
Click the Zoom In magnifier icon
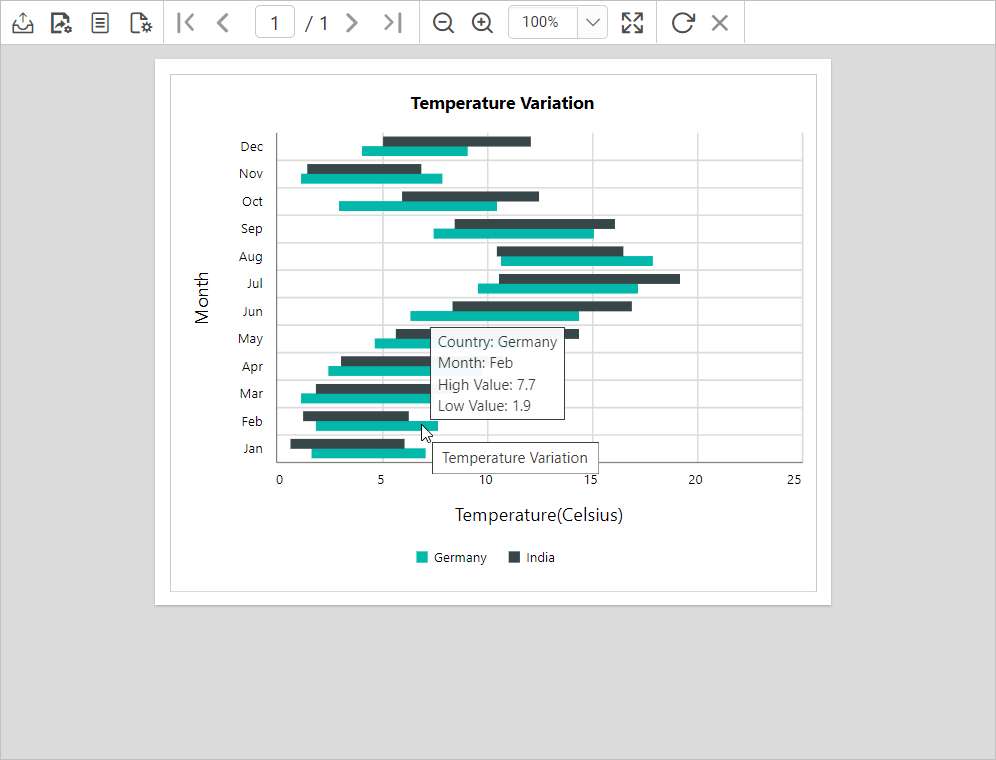tap(482, 22)
